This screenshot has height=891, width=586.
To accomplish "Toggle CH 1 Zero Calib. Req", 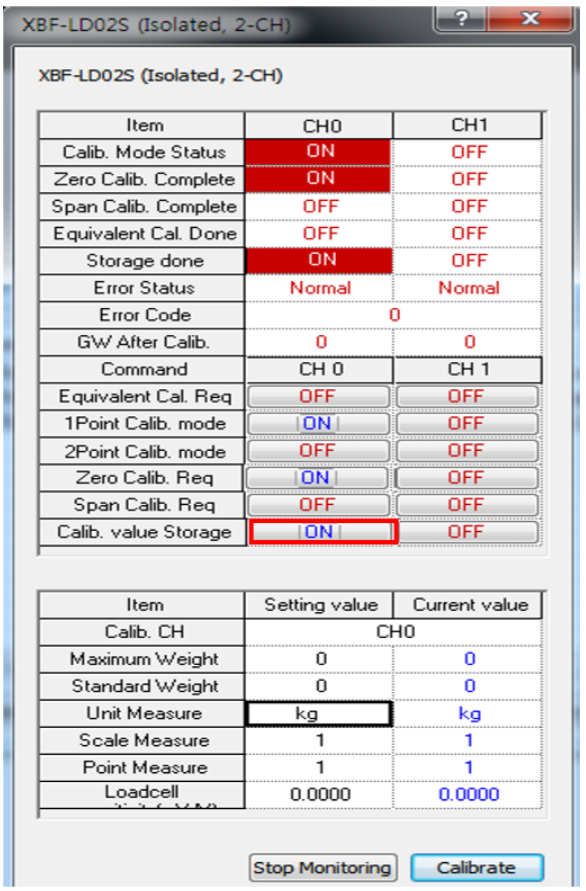I will (467, 478).
